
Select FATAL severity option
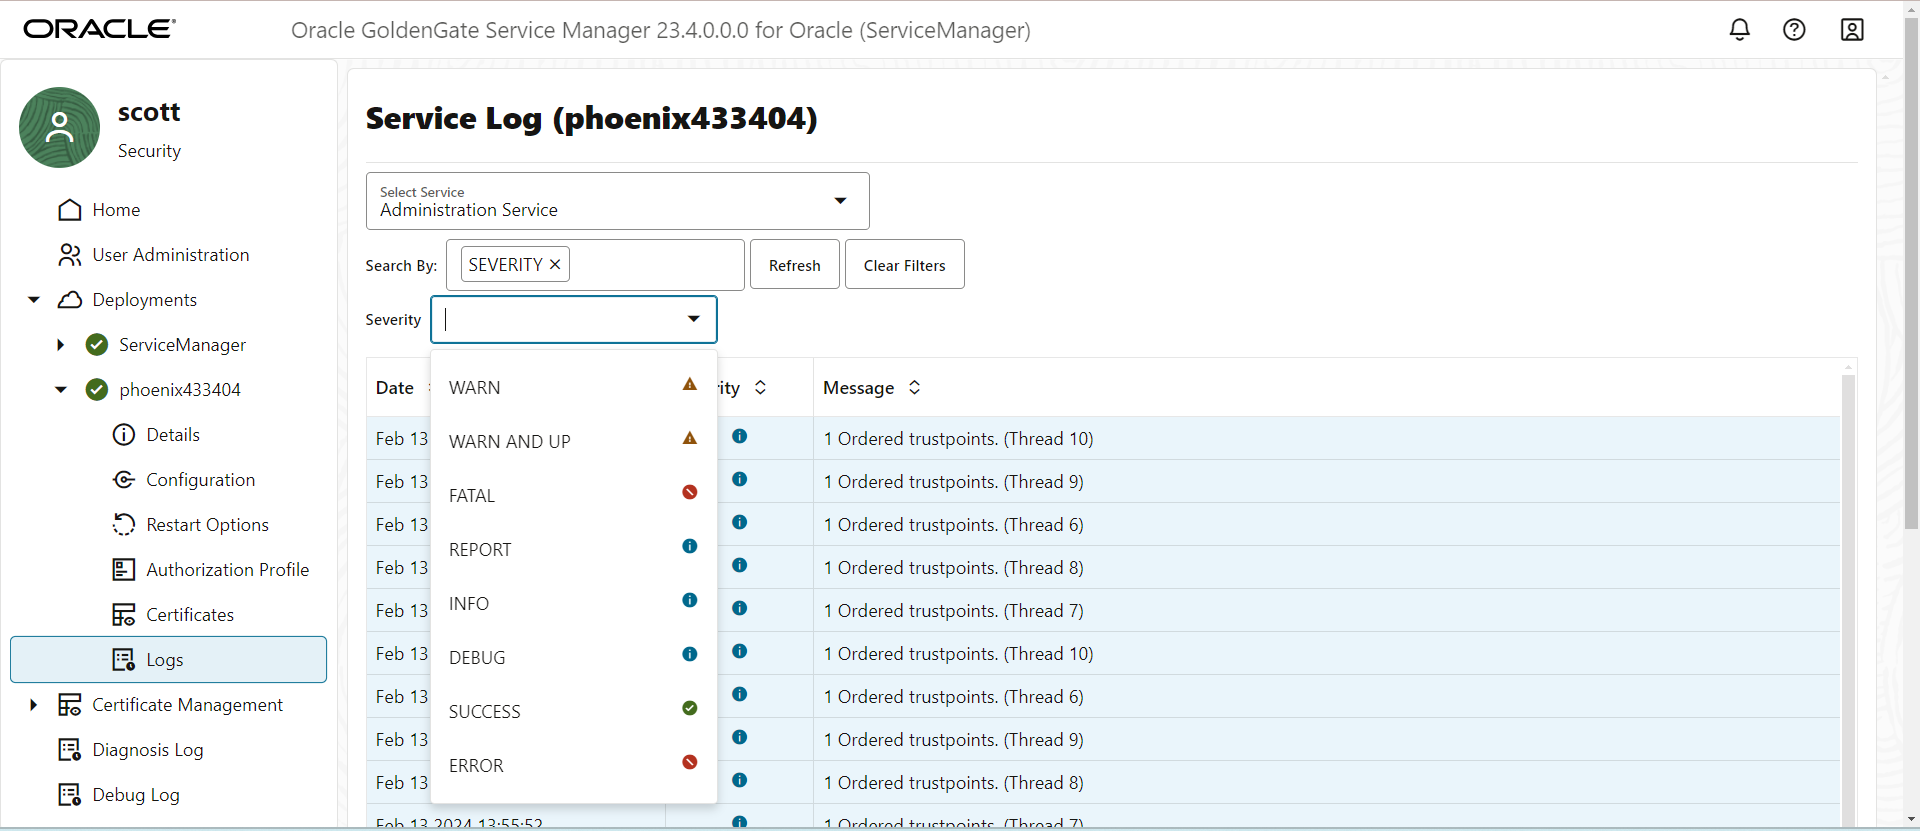point(573,495)
